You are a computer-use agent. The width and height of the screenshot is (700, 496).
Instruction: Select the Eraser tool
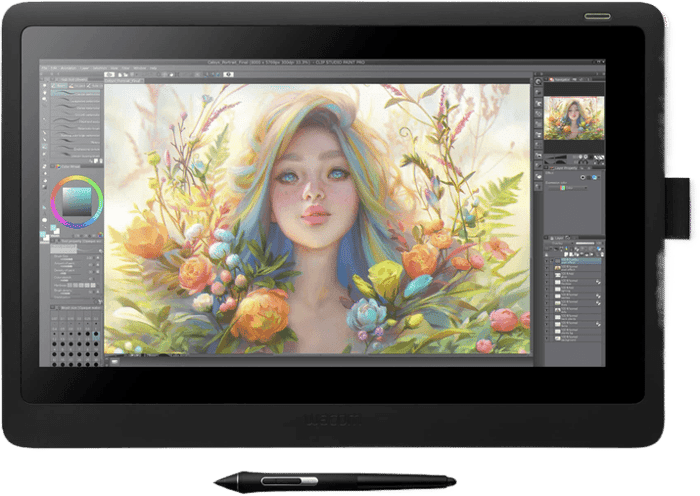(45, 167)
